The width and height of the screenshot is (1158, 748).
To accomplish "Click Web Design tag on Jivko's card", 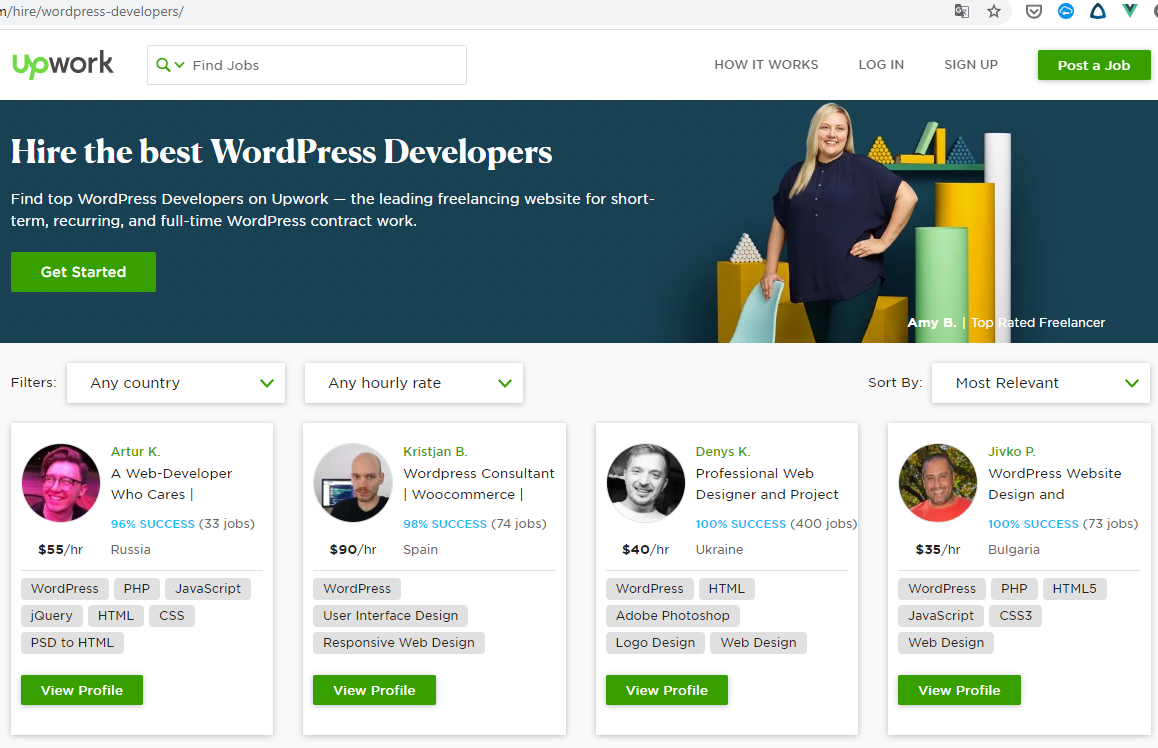I will [x=946, y=642].
